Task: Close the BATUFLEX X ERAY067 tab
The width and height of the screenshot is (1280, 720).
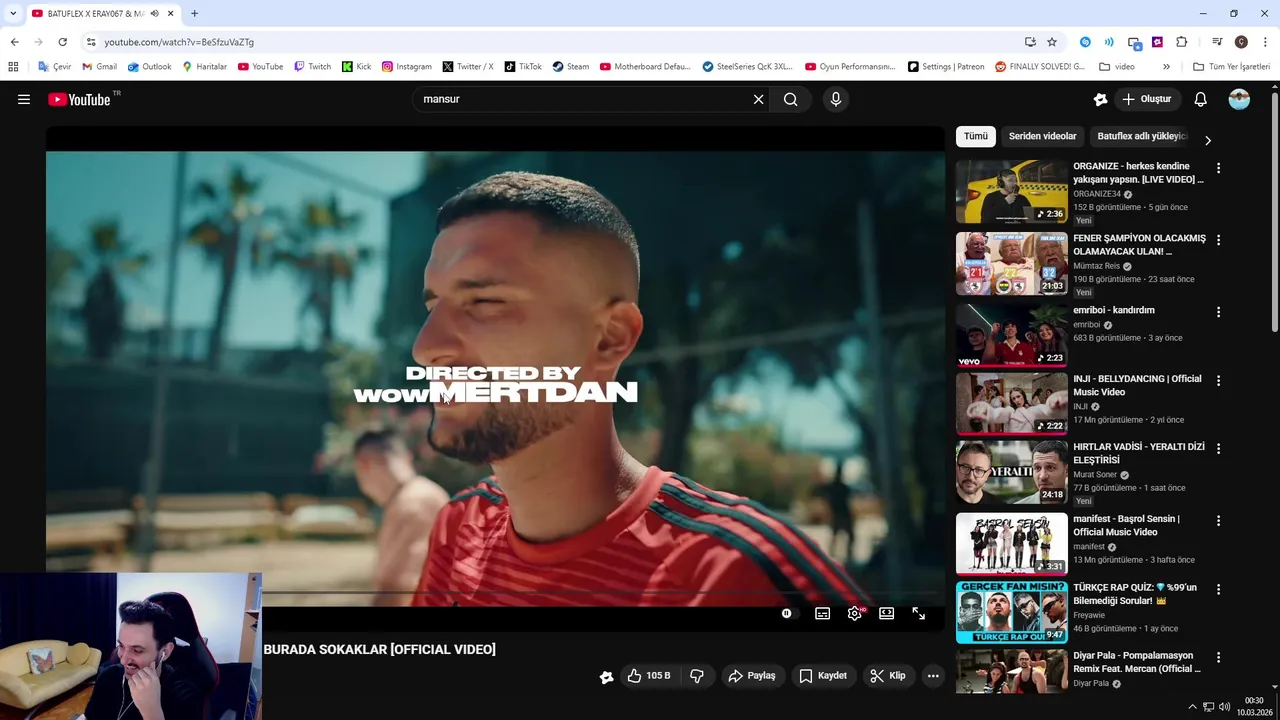Action: pos(171,13)
